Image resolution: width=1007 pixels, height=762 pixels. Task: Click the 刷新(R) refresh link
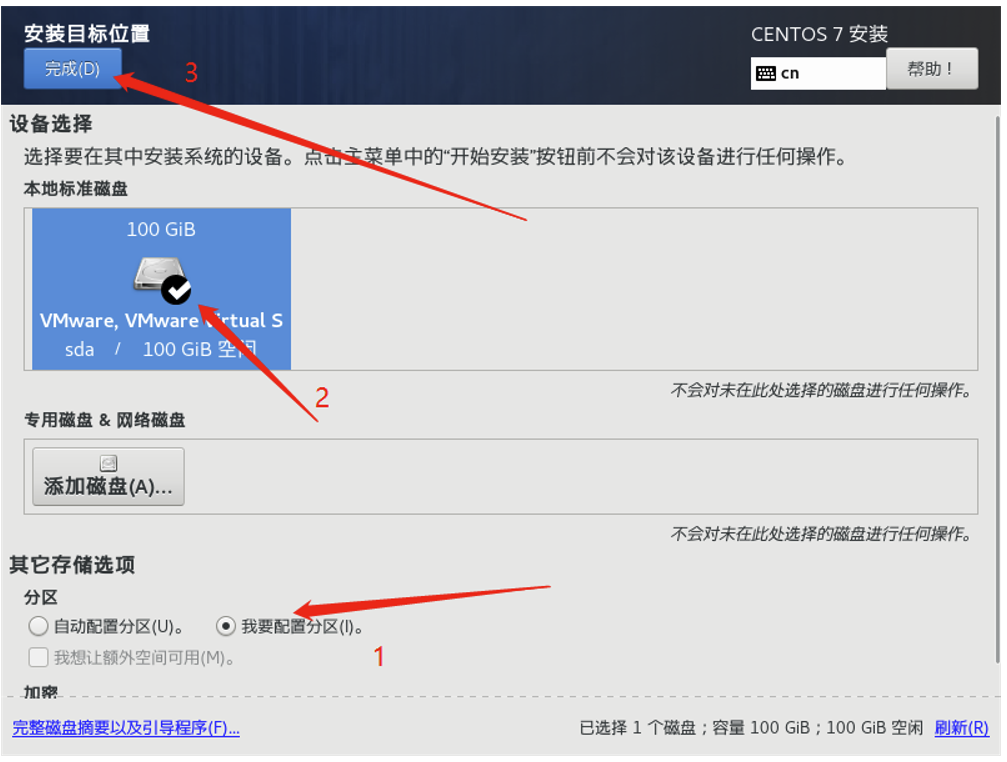pos(961,728)
